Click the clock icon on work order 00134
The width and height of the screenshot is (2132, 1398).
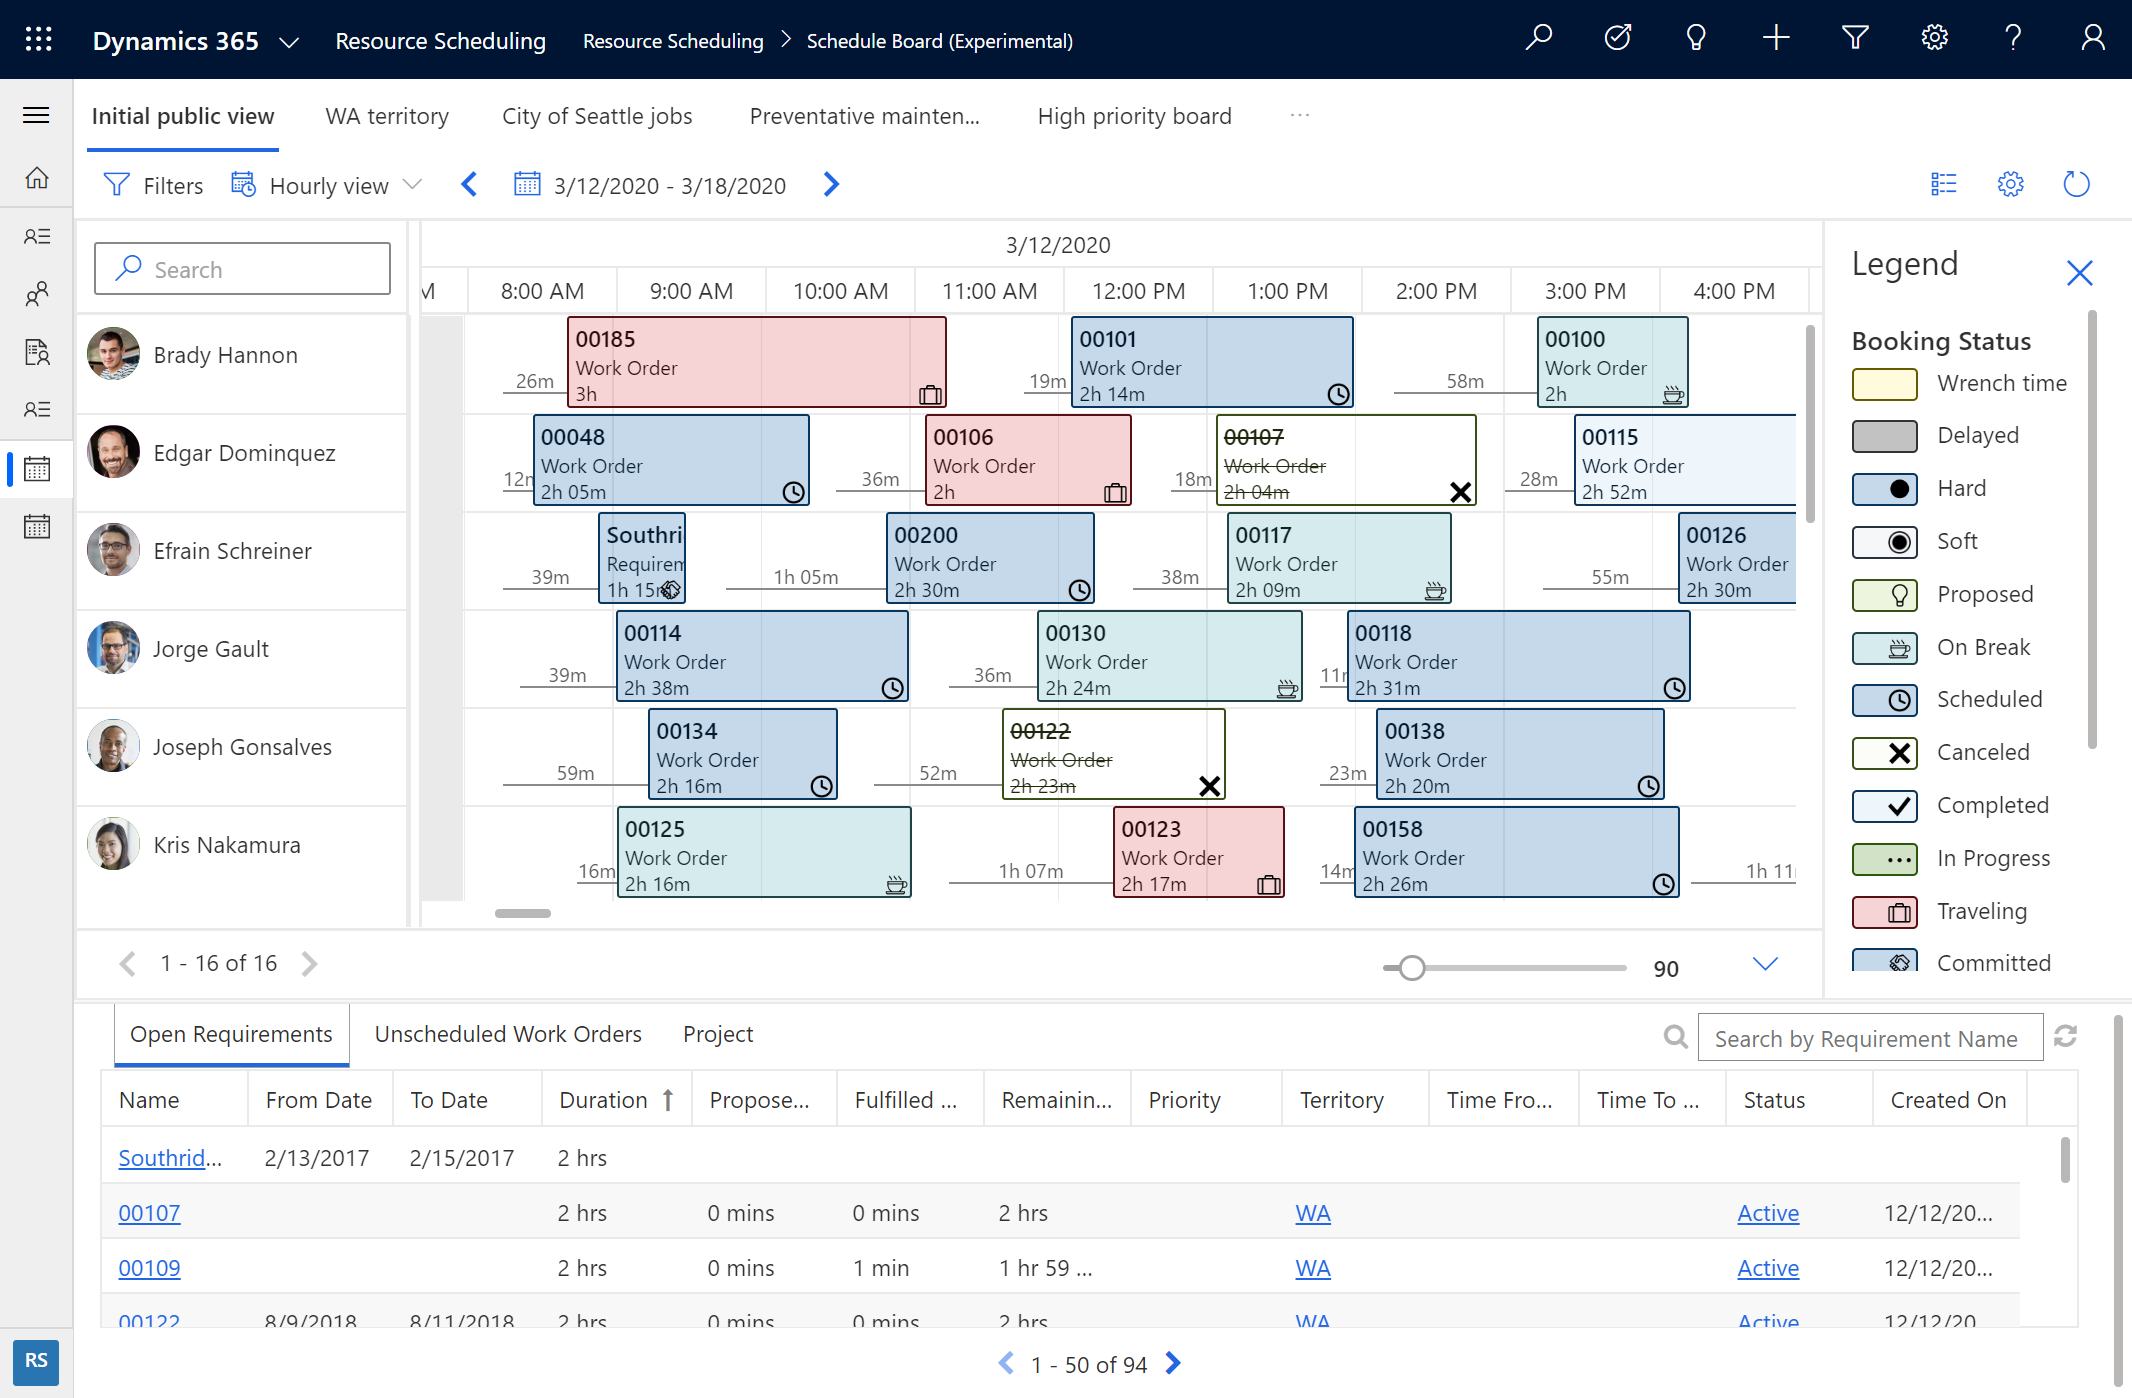(x=822, y=785)
